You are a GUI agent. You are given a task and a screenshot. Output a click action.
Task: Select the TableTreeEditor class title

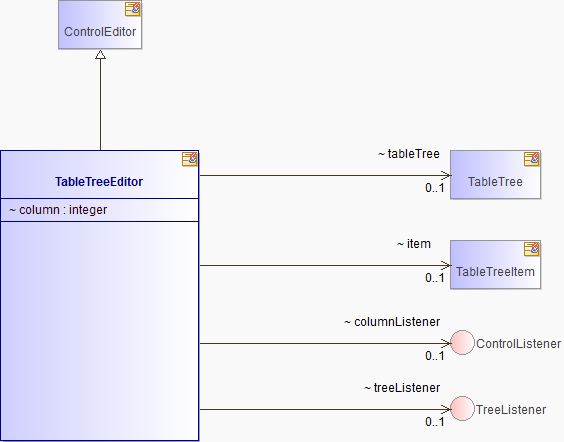99,182
